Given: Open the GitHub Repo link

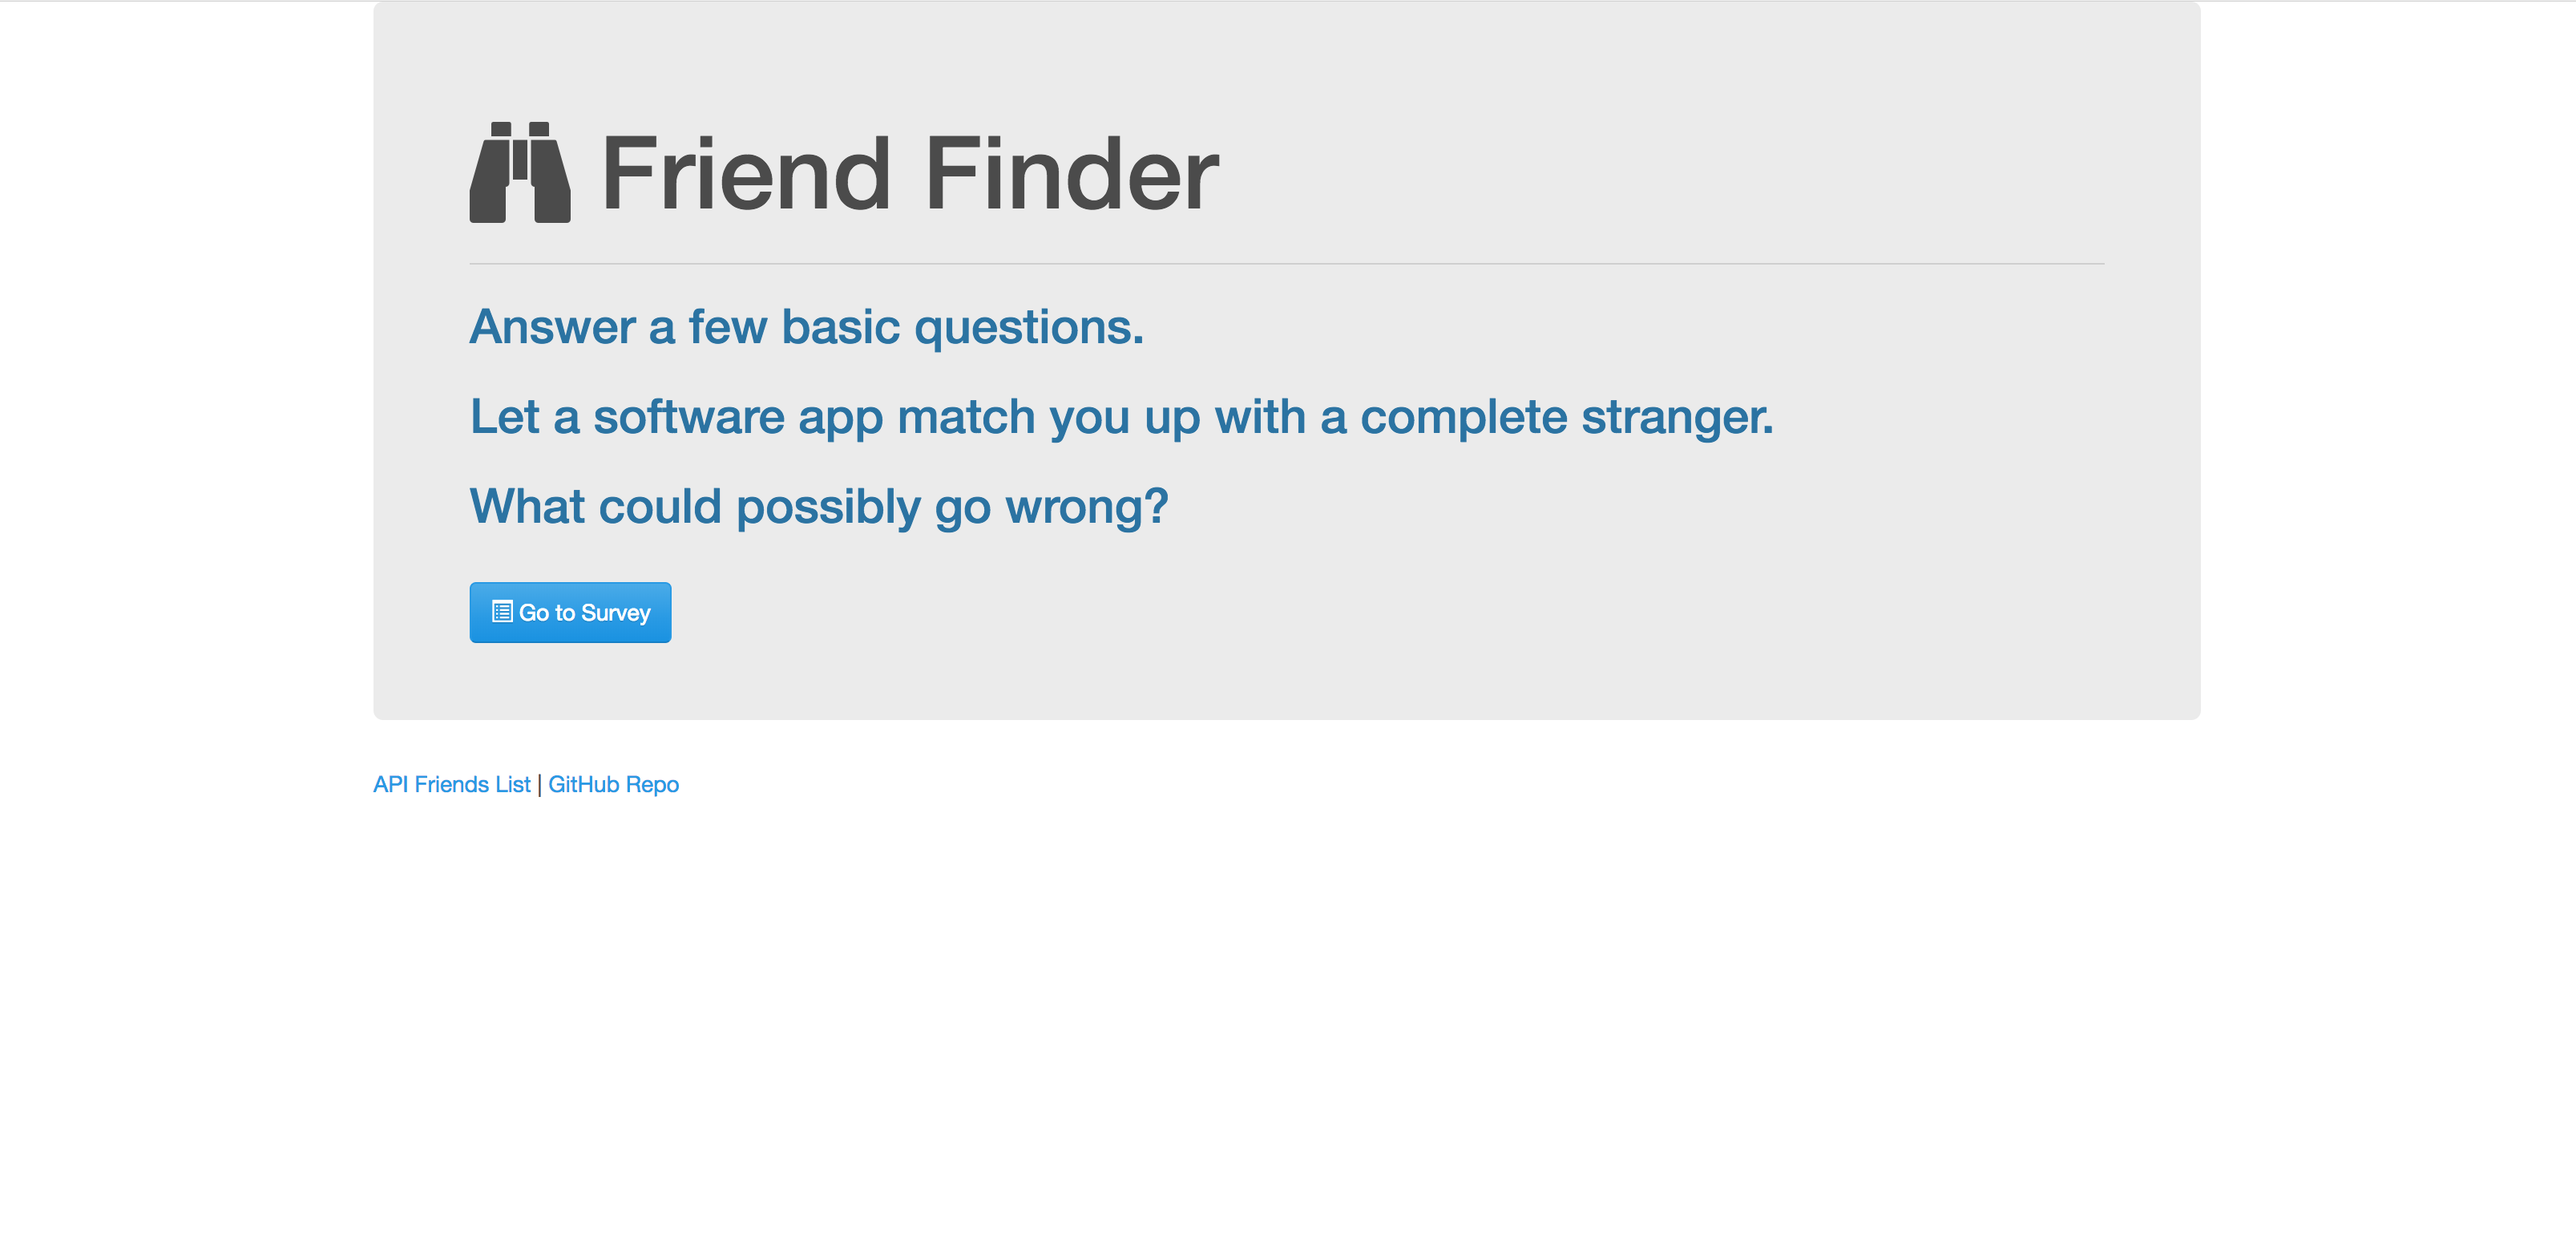Looking at the screenshot, I should [613, 784].
